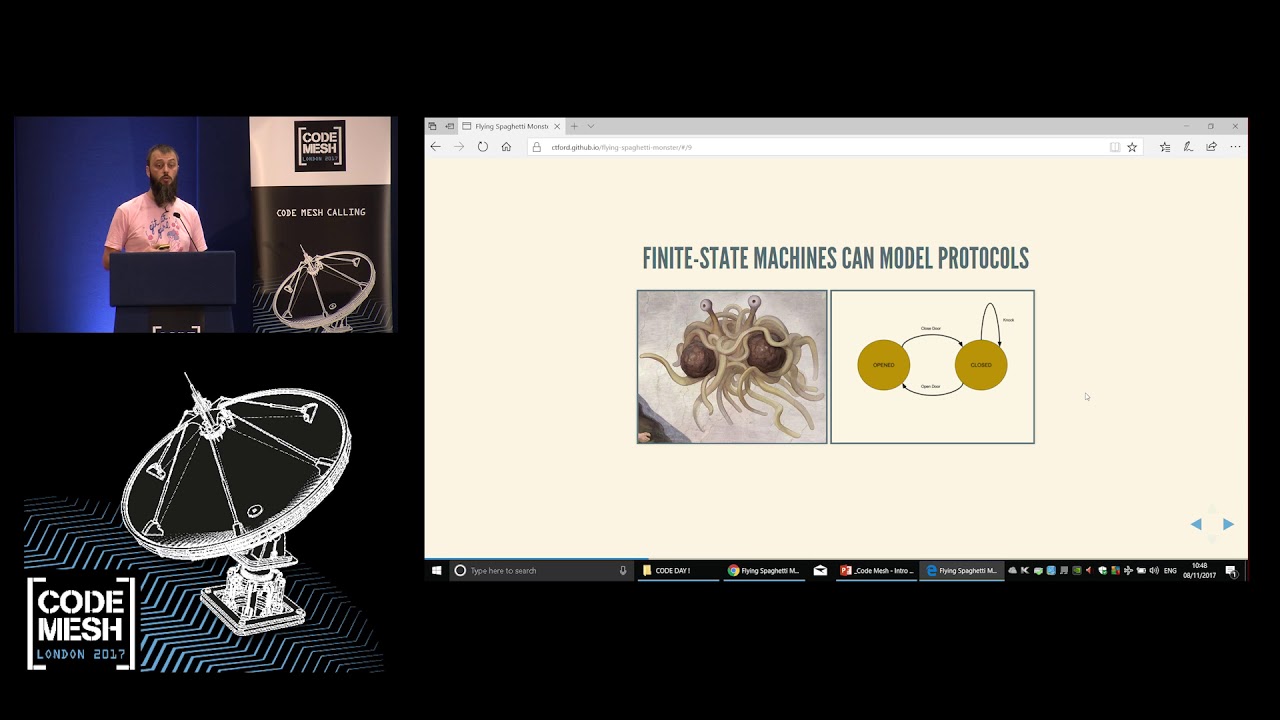Open the reading view icon
This screenshot has height=720, width=1280.
tap(1115, 147)
